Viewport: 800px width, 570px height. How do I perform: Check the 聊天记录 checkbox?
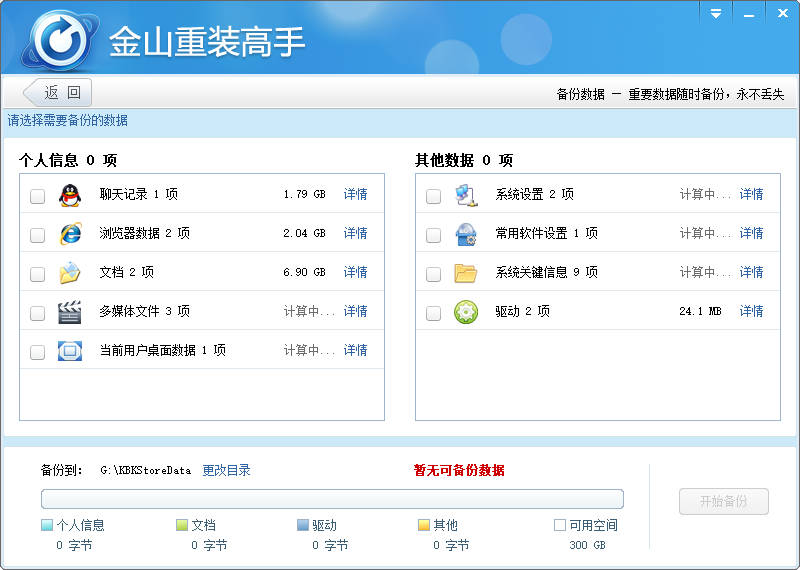(37, 196)
